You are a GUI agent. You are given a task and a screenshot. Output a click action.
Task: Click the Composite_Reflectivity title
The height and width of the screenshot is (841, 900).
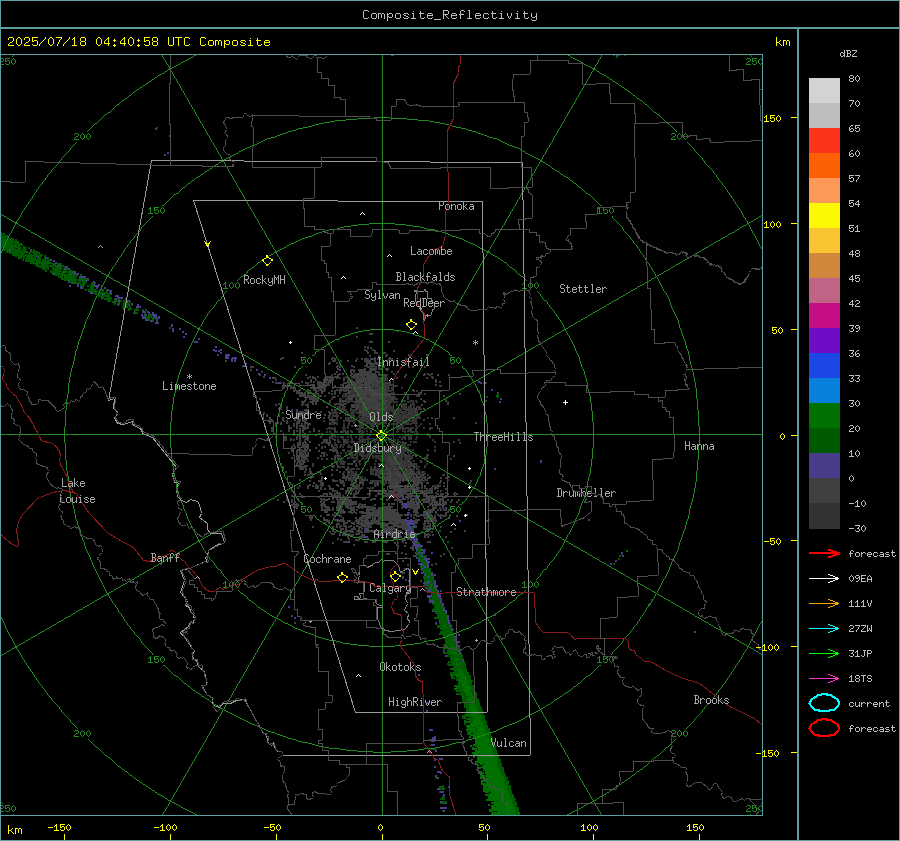click(x=449, y=15)
